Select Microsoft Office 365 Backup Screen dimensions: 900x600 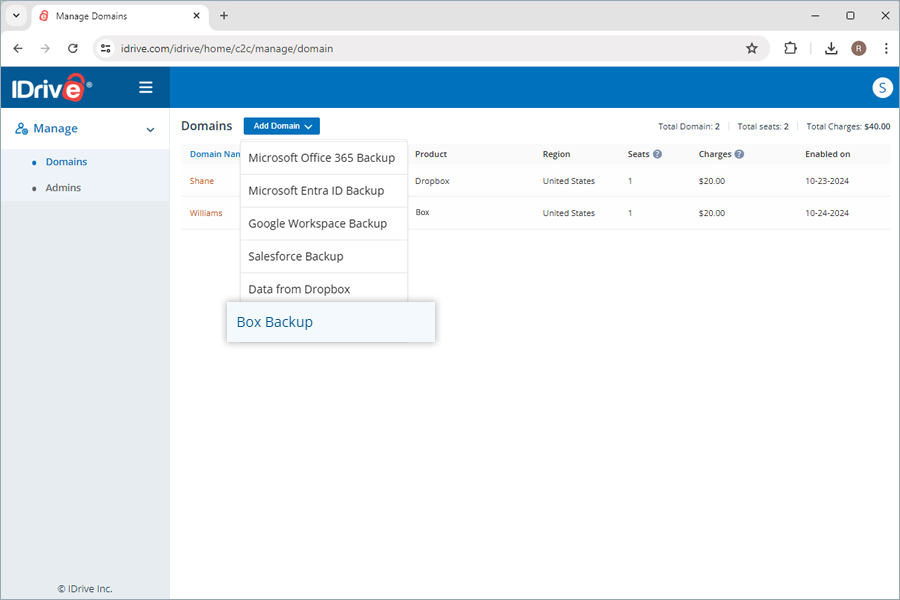tap(324, 158)
